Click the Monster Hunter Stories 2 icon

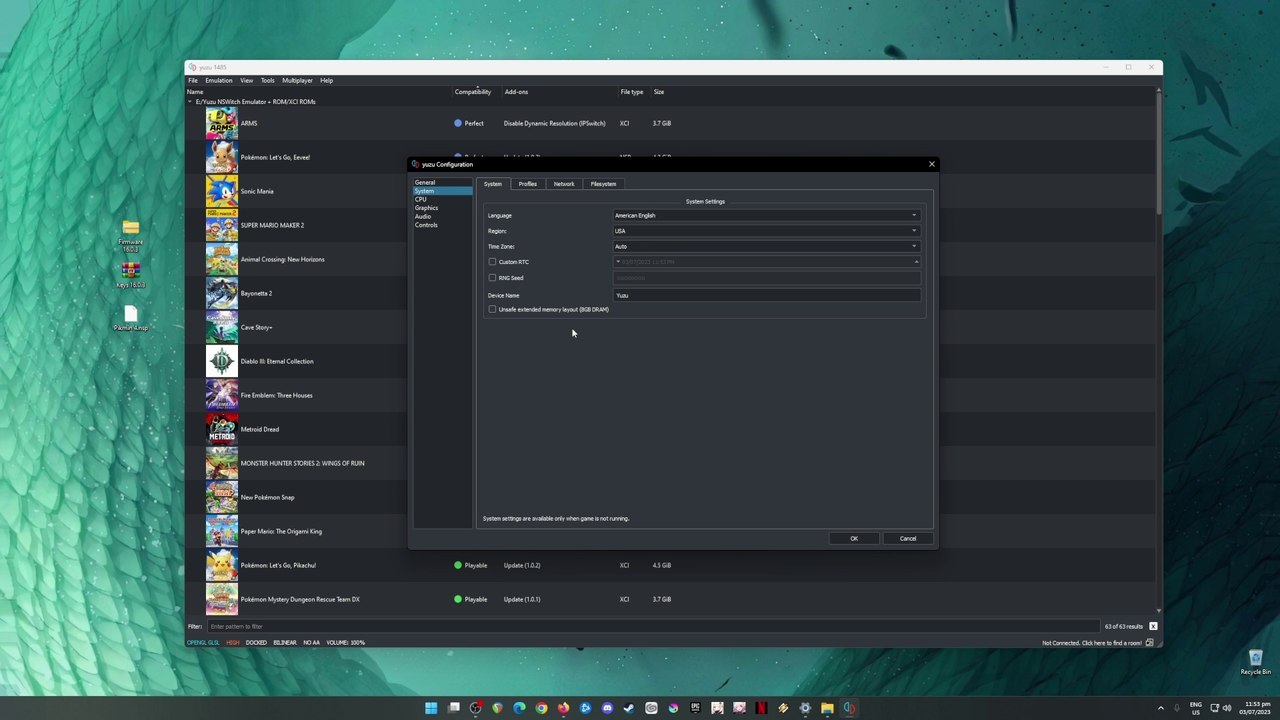[222, 463]
